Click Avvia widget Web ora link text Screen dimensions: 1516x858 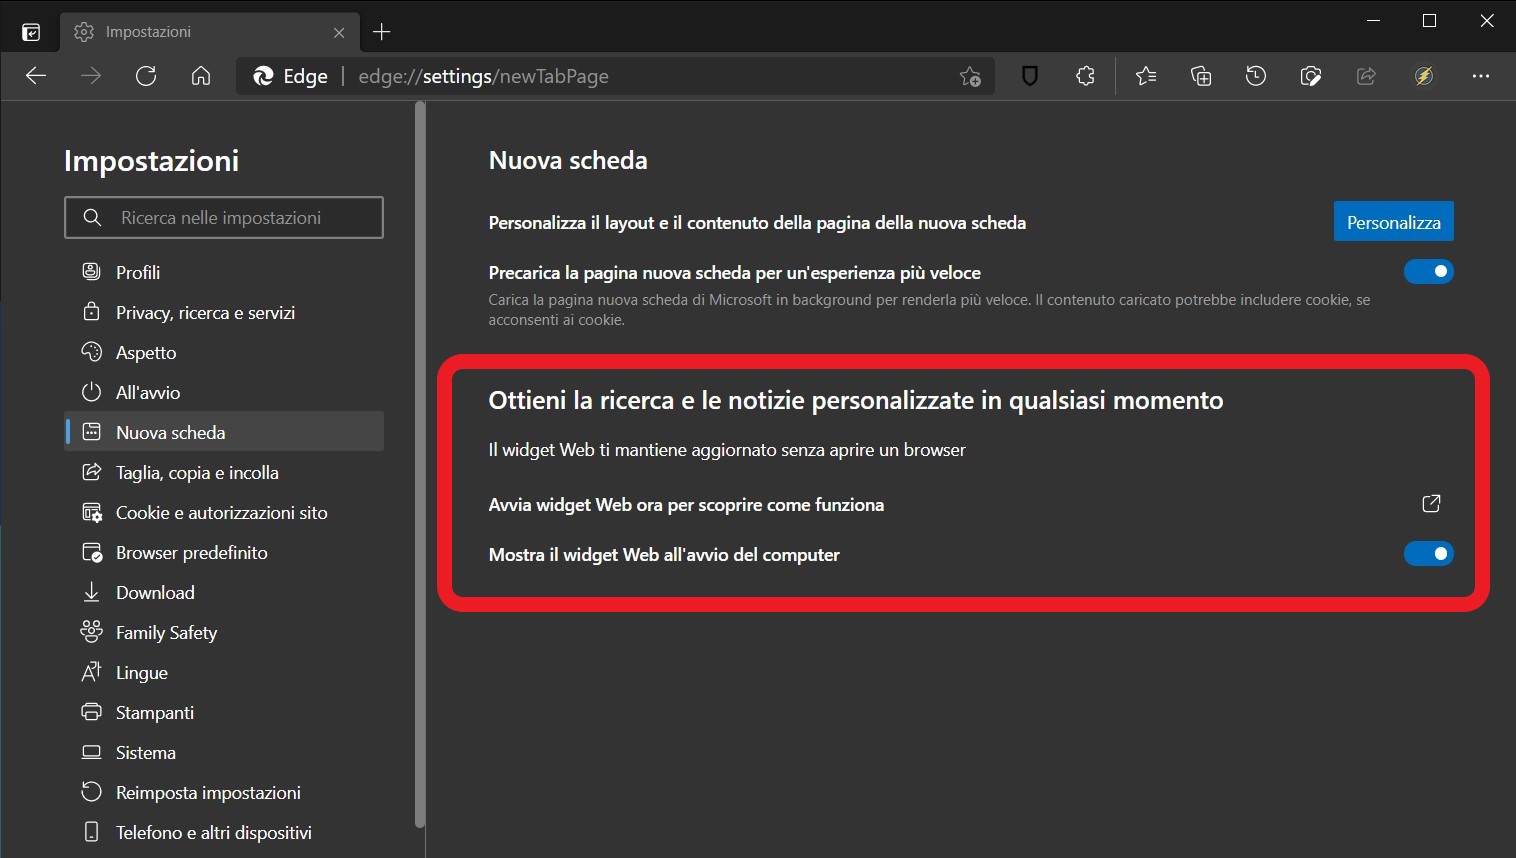click(686, 505)
